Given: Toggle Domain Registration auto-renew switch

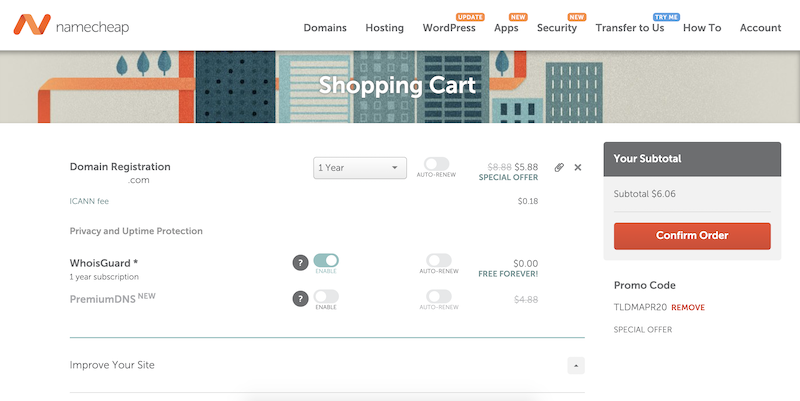Looking at the screenshot, I should 437,164.
